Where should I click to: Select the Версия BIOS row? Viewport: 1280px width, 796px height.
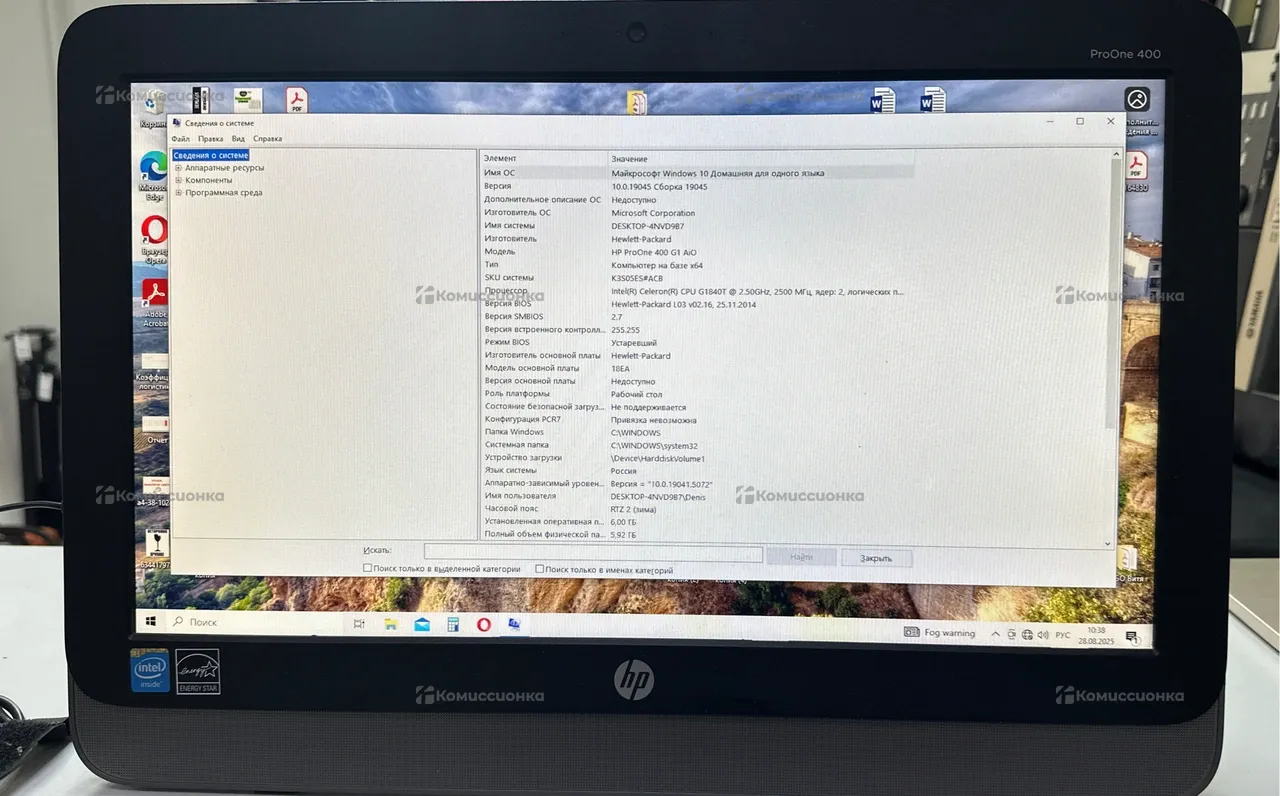pos(697,304)
